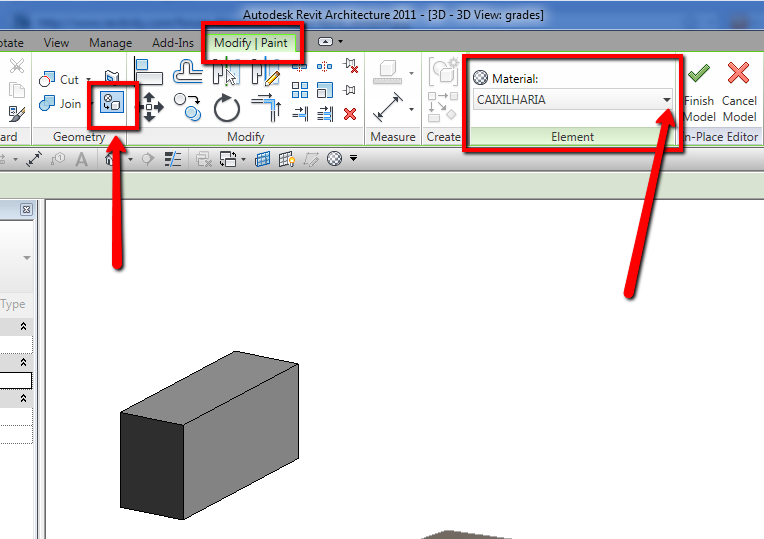764x539 pixels.
Task: Click the Join geometry tool
Action: coord(59,103)
